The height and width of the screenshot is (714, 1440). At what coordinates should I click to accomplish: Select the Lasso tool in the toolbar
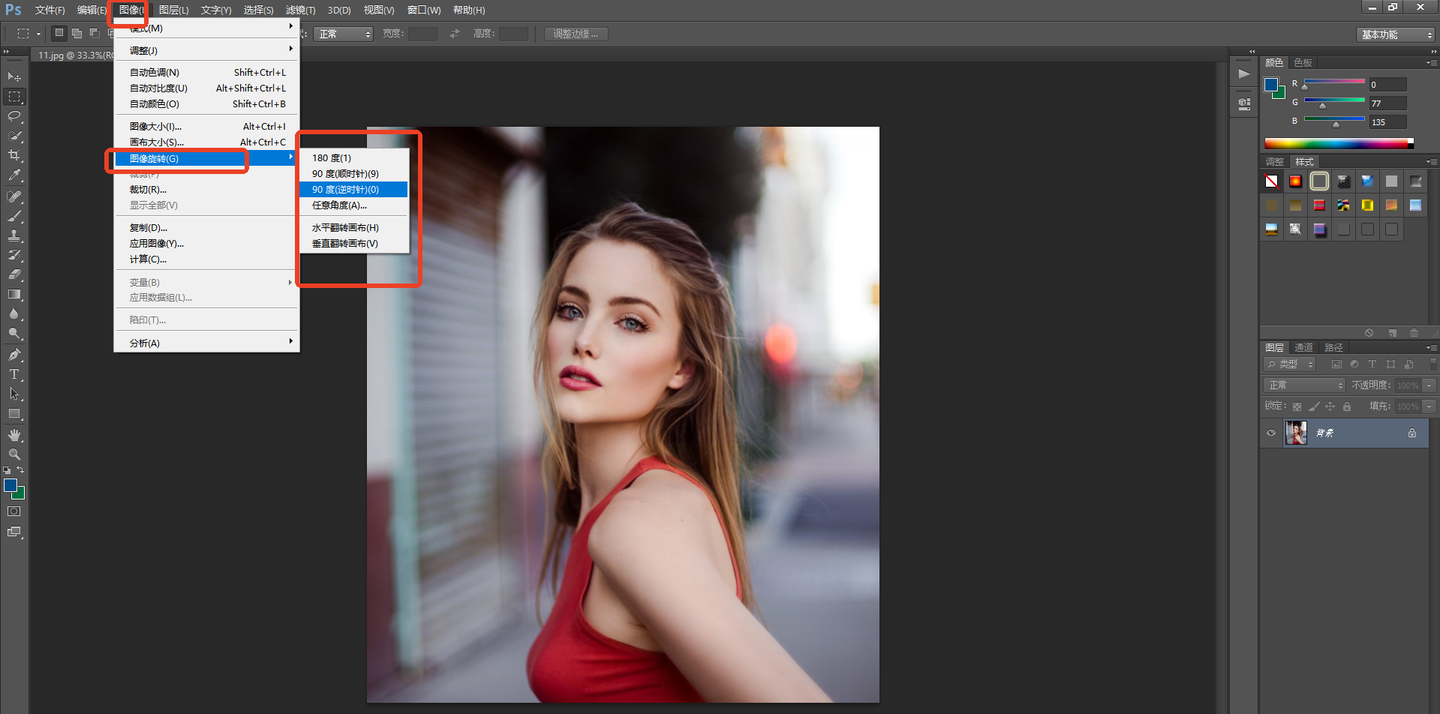pos(15,116)
